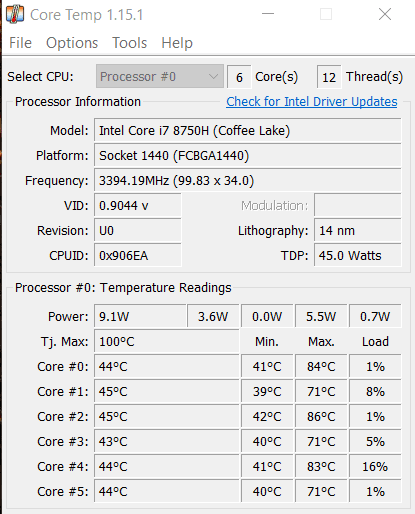415x514 pixels.
Task: Click the Power reading 5.5W
Action: point(321,316)
